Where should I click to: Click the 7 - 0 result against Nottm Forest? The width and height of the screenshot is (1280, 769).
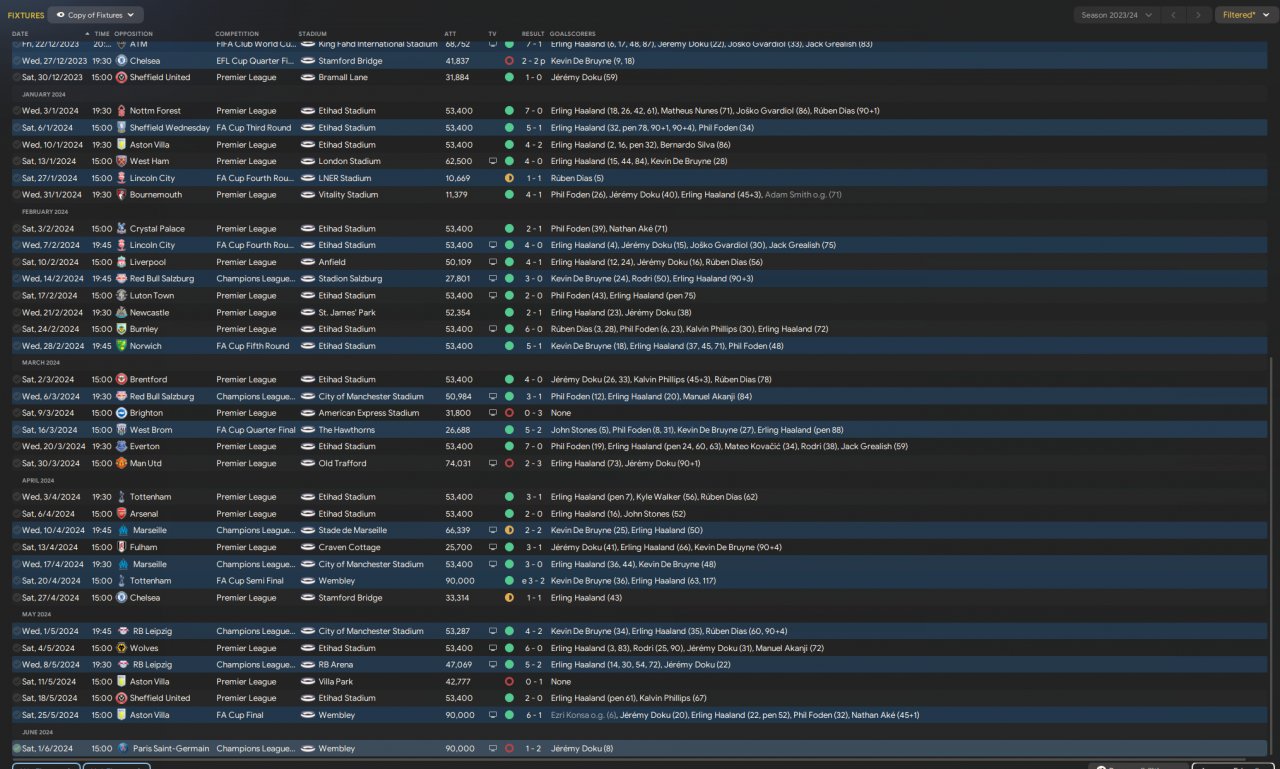point(534,111)
